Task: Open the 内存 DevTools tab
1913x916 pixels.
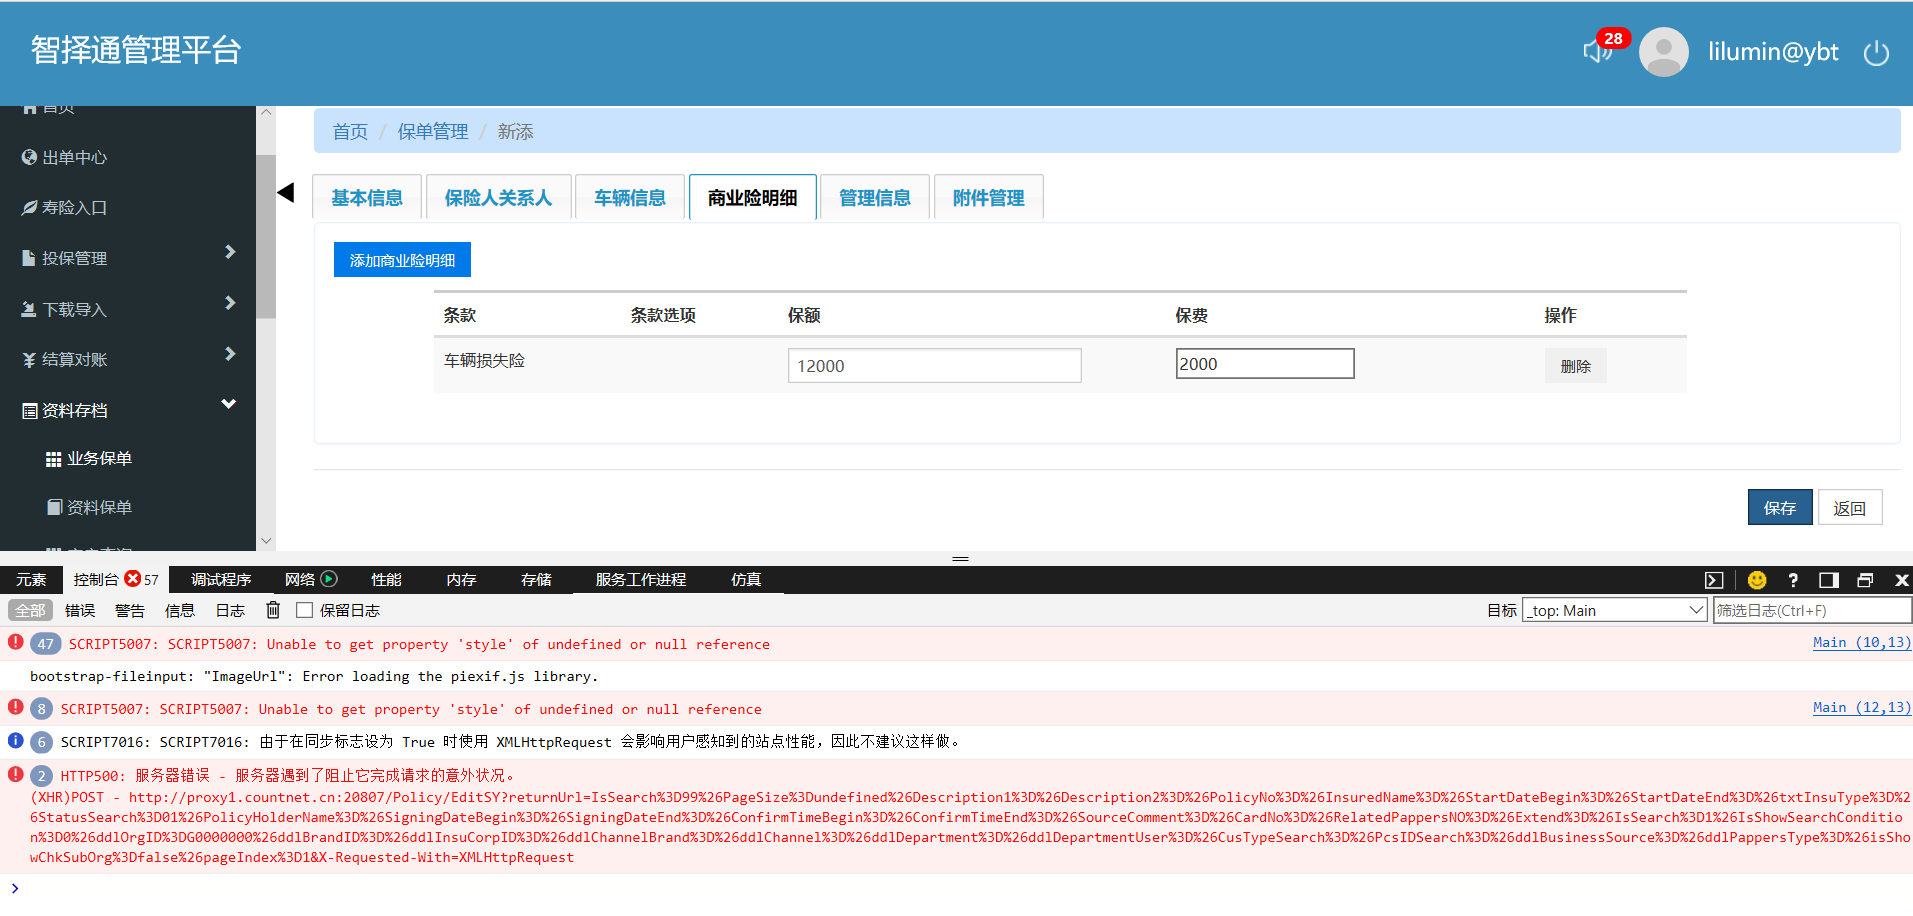Action: point(461,579)
